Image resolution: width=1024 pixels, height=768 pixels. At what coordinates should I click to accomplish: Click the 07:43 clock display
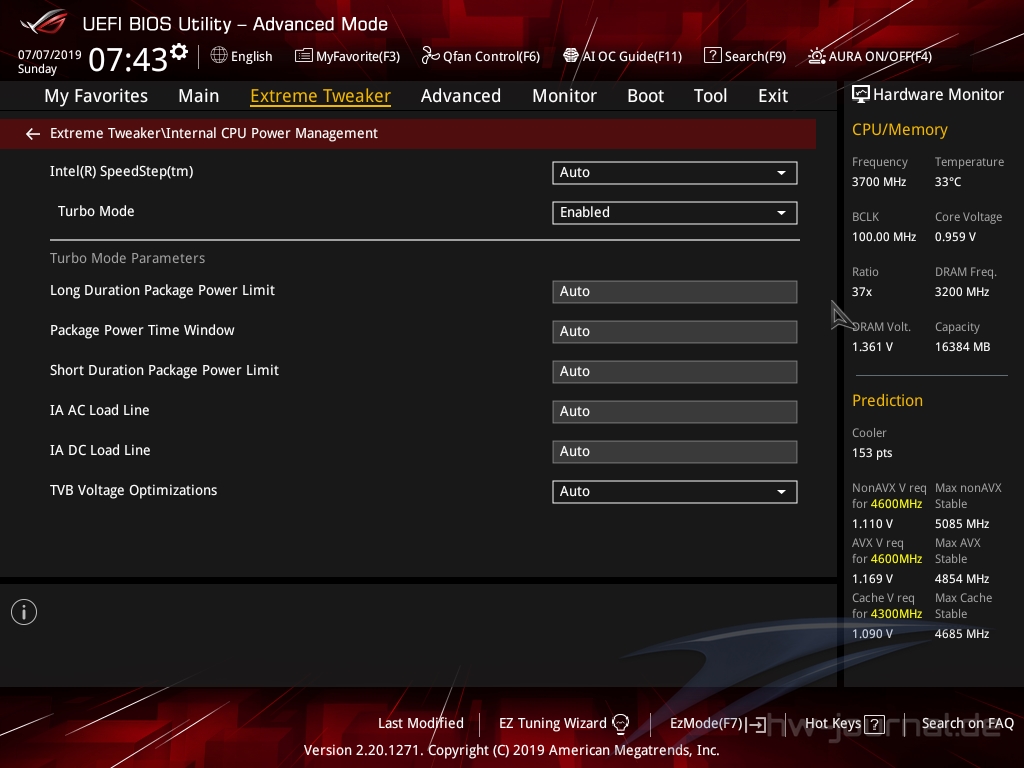[128, 59]
